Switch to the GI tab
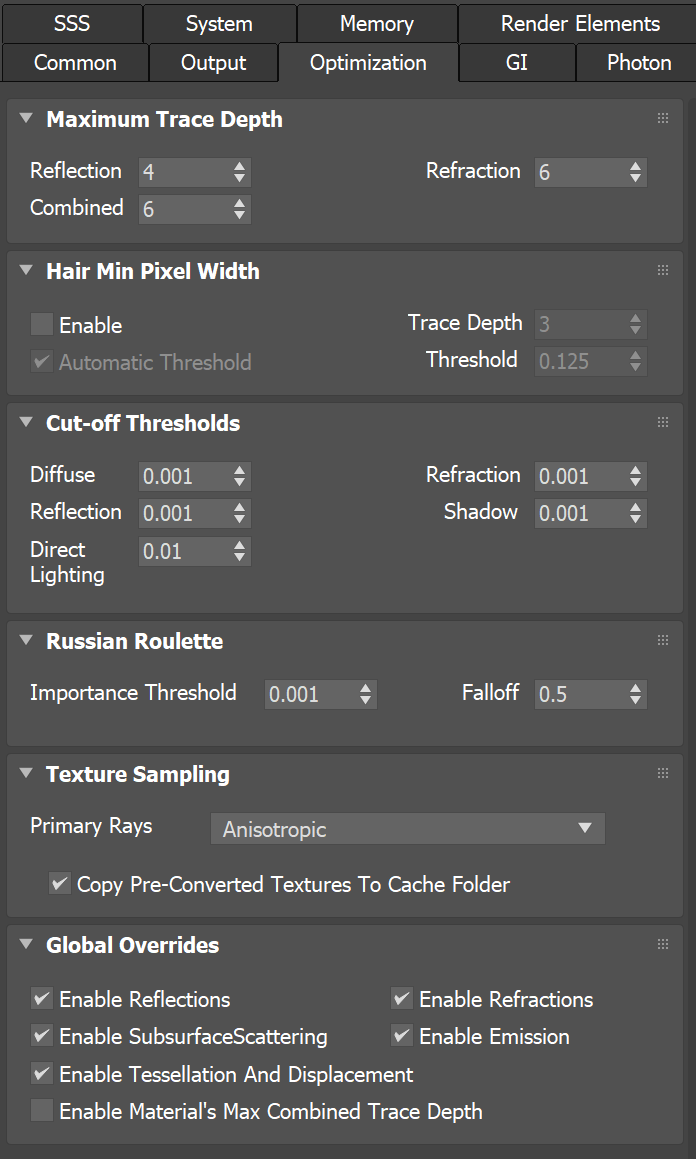 click(x=516, y=63)
